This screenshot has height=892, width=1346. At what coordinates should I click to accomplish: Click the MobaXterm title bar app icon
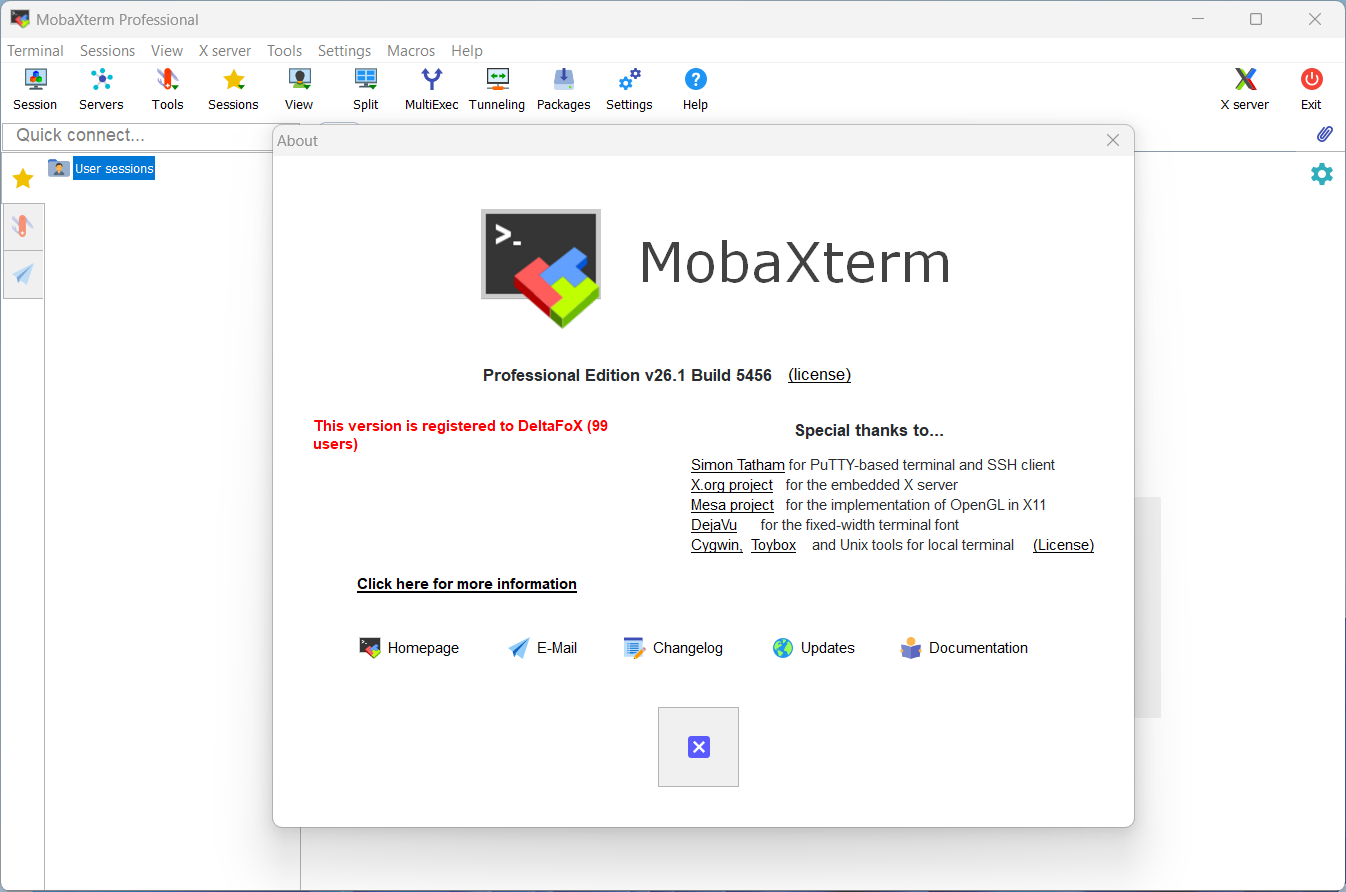pos(20,19)
